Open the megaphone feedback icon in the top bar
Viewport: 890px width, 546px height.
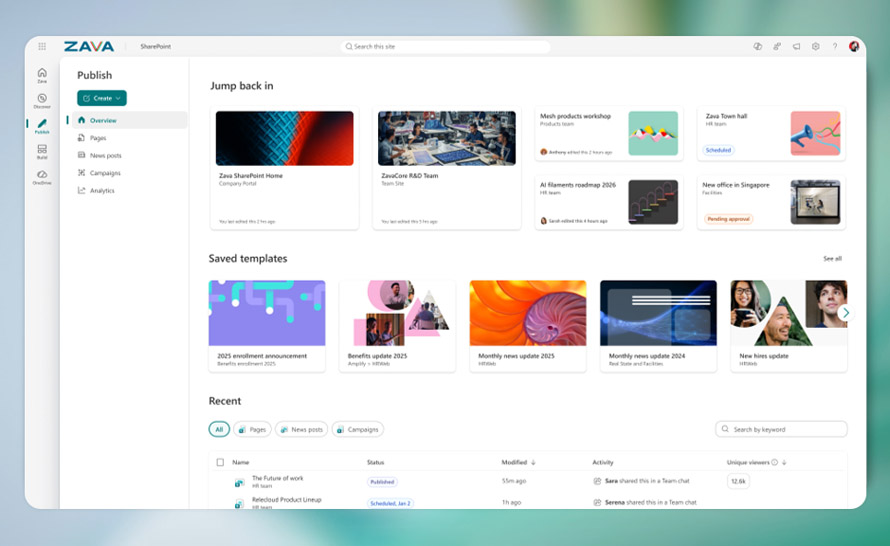pyautogui.click(x=796, y=47)
